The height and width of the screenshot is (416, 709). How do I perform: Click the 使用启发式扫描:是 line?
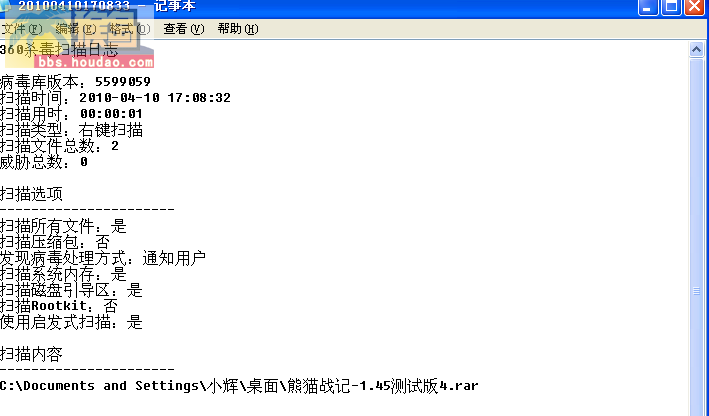point(71,322)
